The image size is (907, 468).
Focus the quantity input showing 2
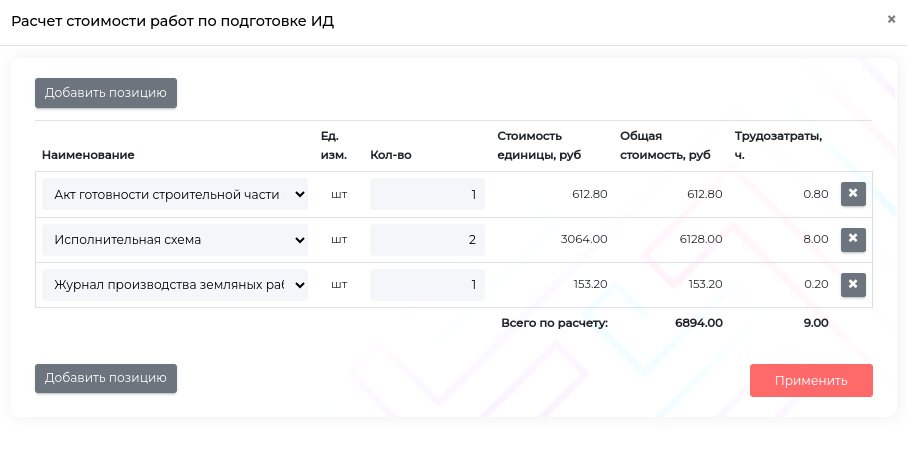click(427, 240)
